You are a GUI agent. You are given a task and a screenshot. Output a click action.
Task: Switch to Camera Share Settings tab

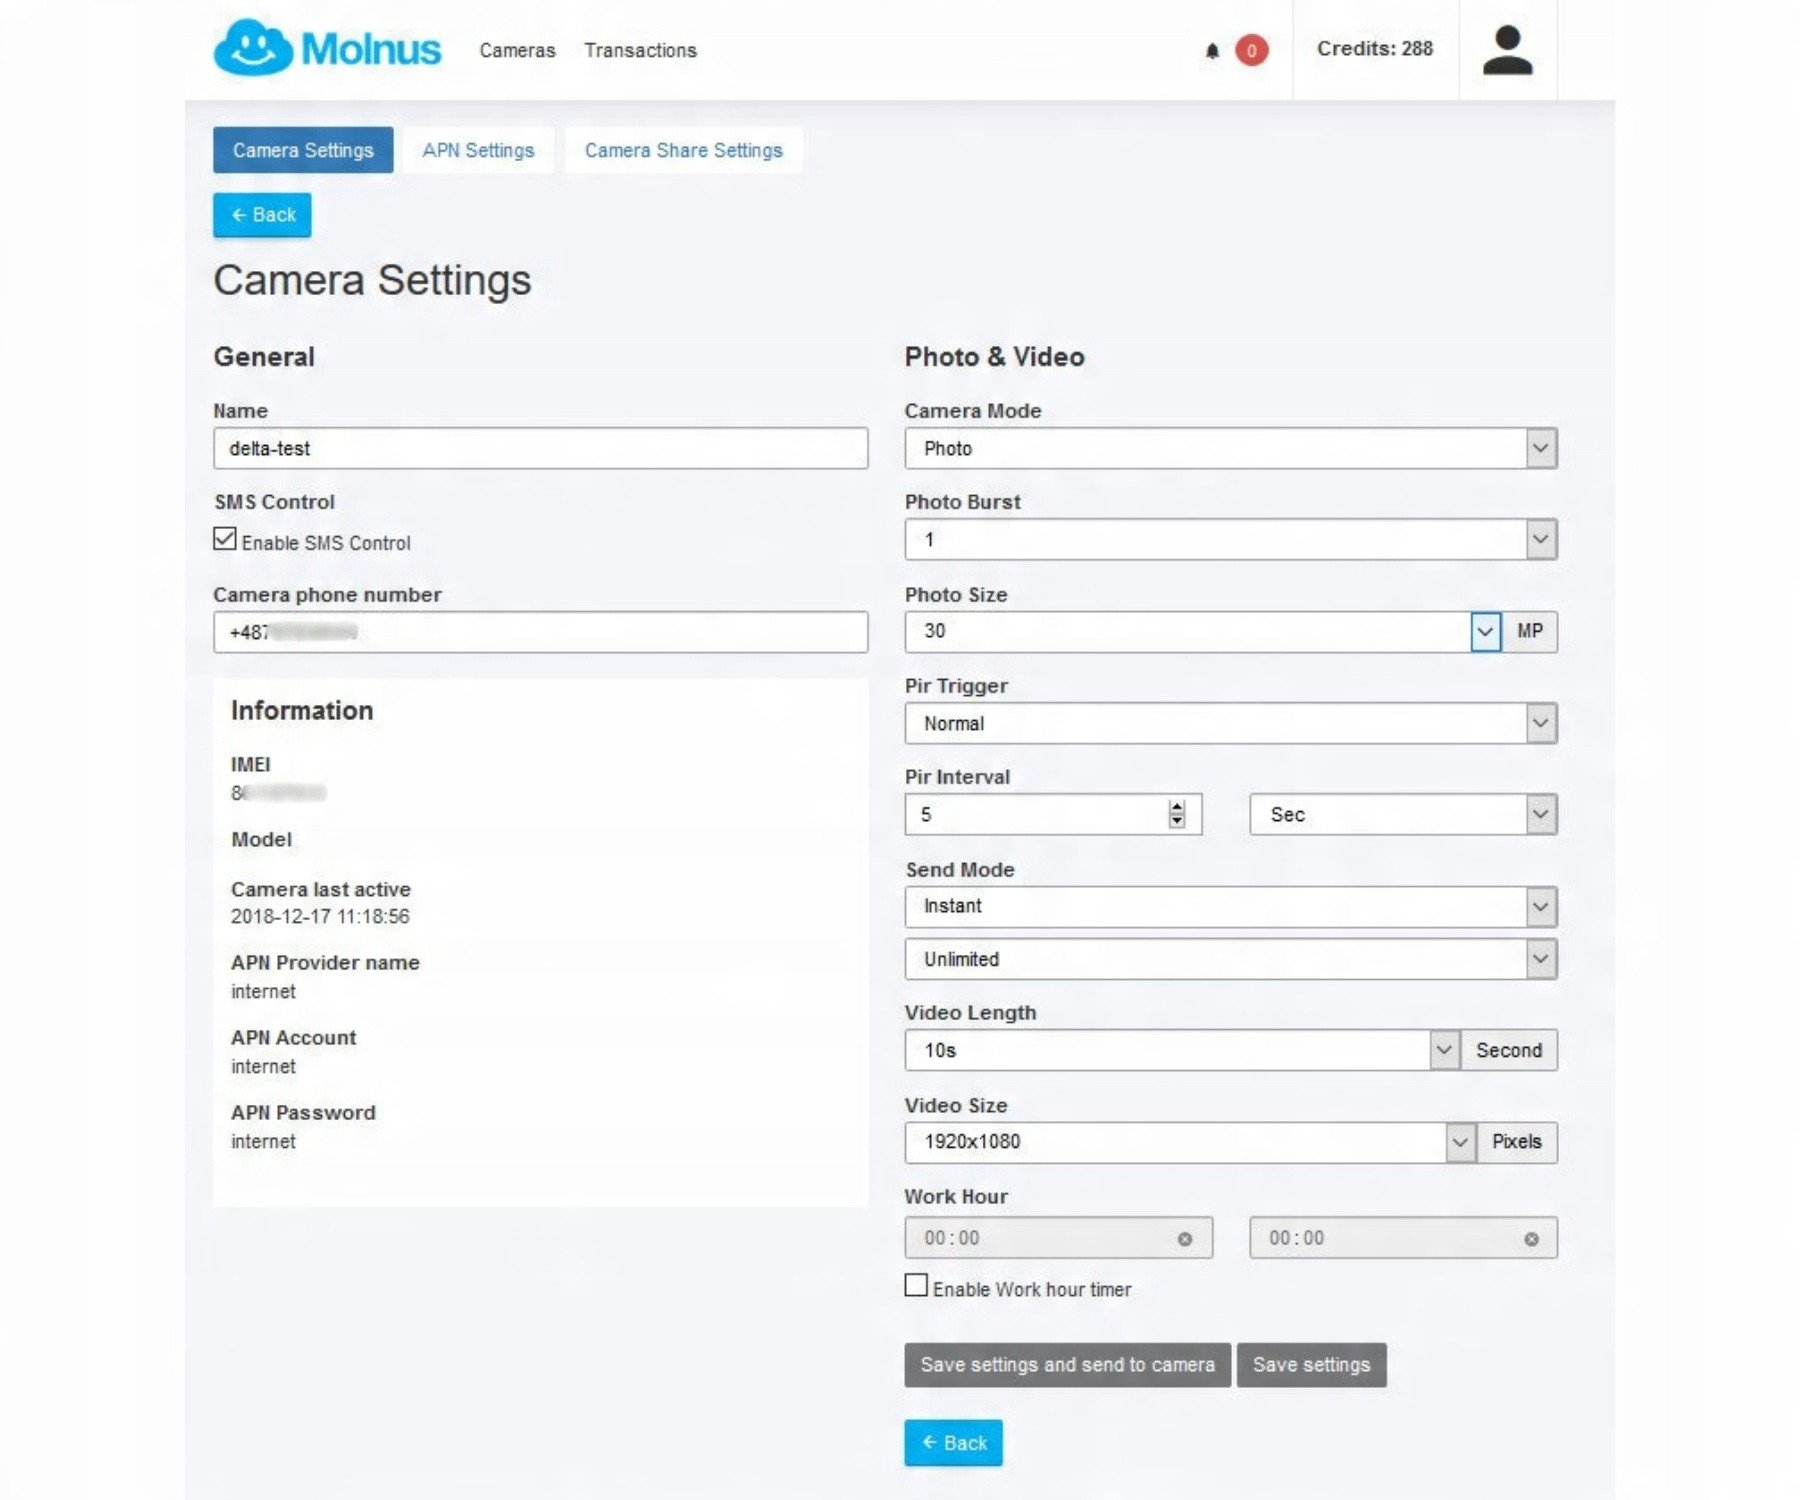tap(683, 150)
